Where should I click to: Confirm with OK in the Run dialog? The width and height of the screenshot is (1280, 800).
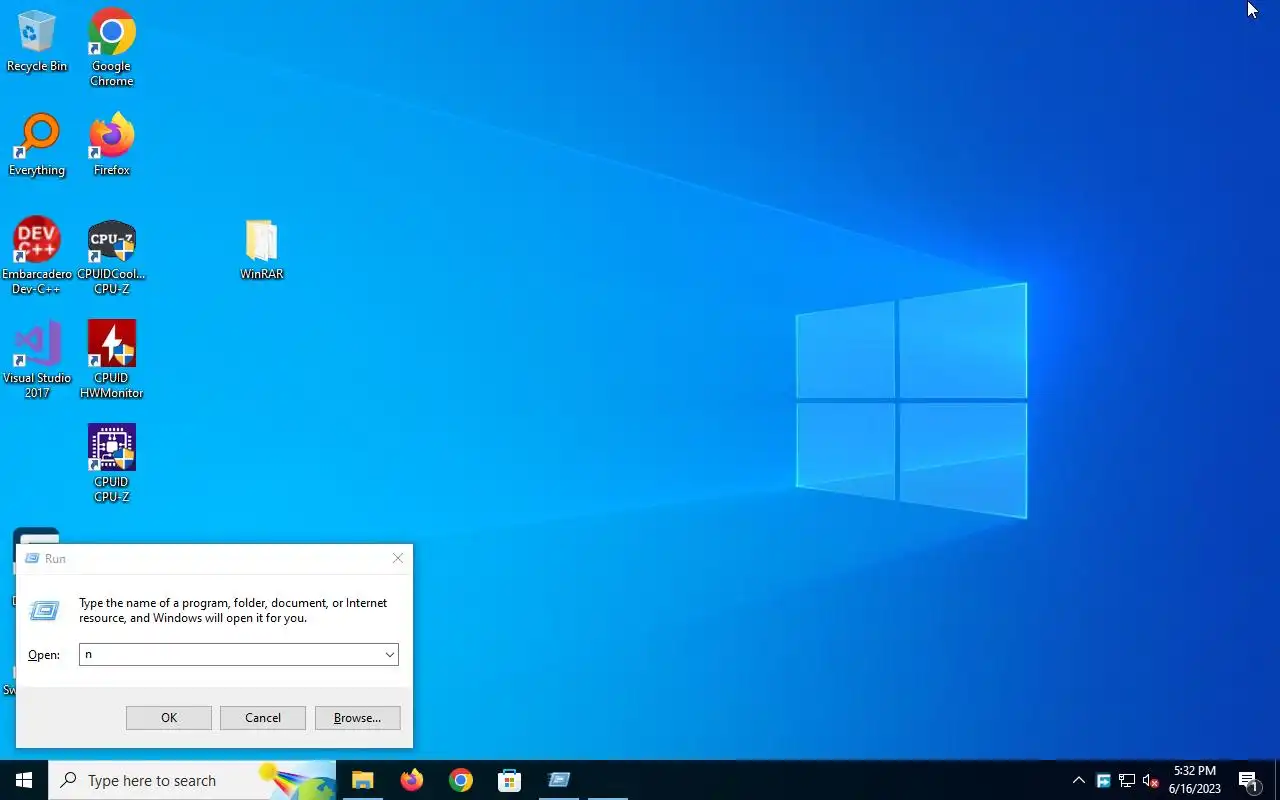(x=169, y=718)
